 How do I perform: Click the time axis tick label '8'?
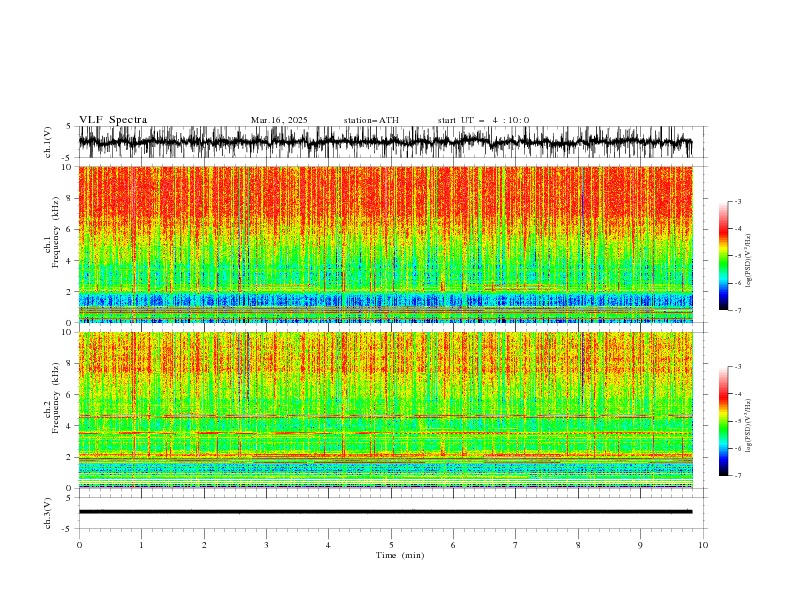tap(578, 545)
